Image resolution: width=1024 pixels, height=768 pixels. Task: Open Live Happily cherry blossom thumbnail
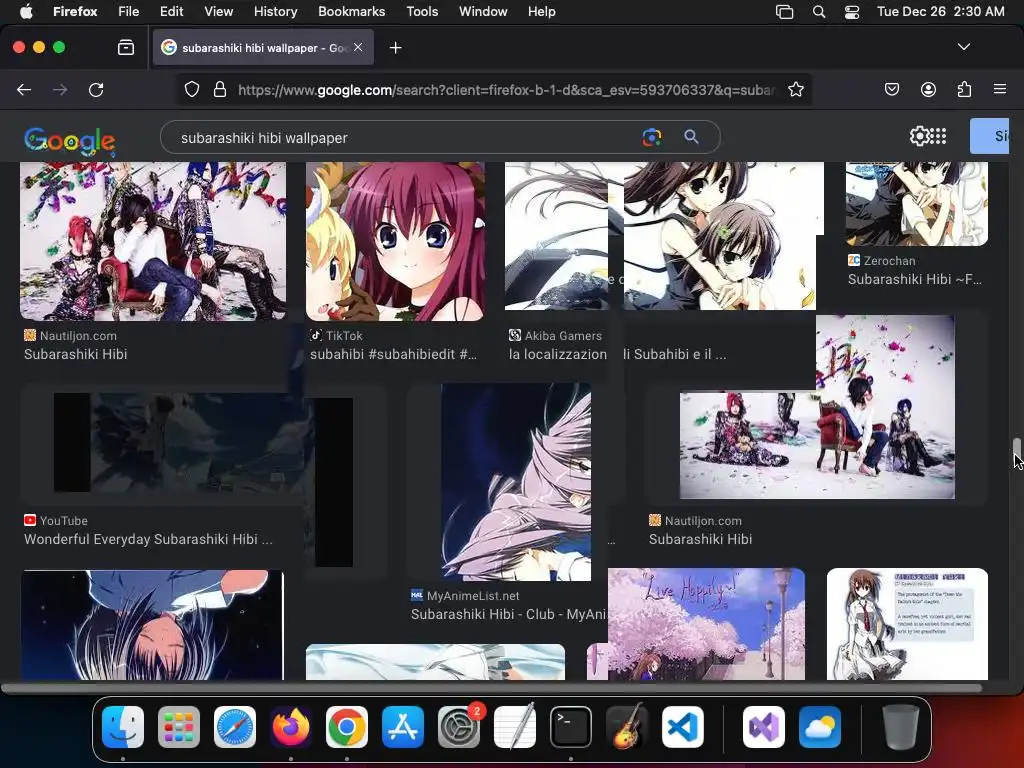coord(706,624)
